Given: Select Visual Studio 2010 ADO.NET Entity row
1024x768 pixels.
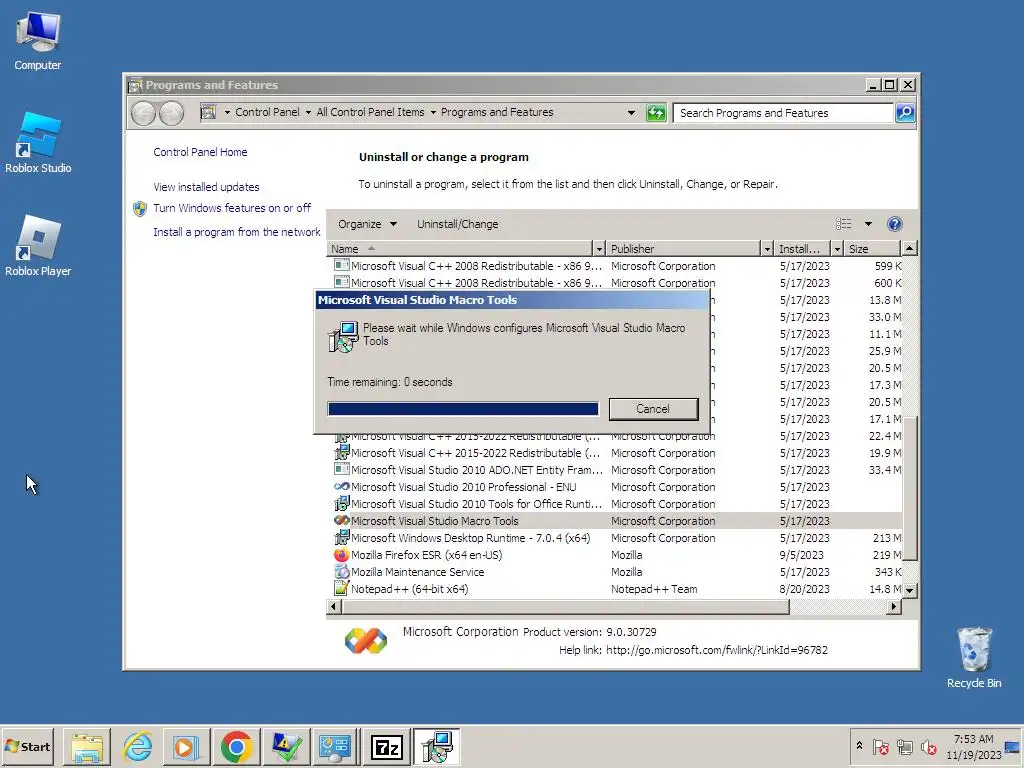Looking at the screenshot, I should point(614,470).
